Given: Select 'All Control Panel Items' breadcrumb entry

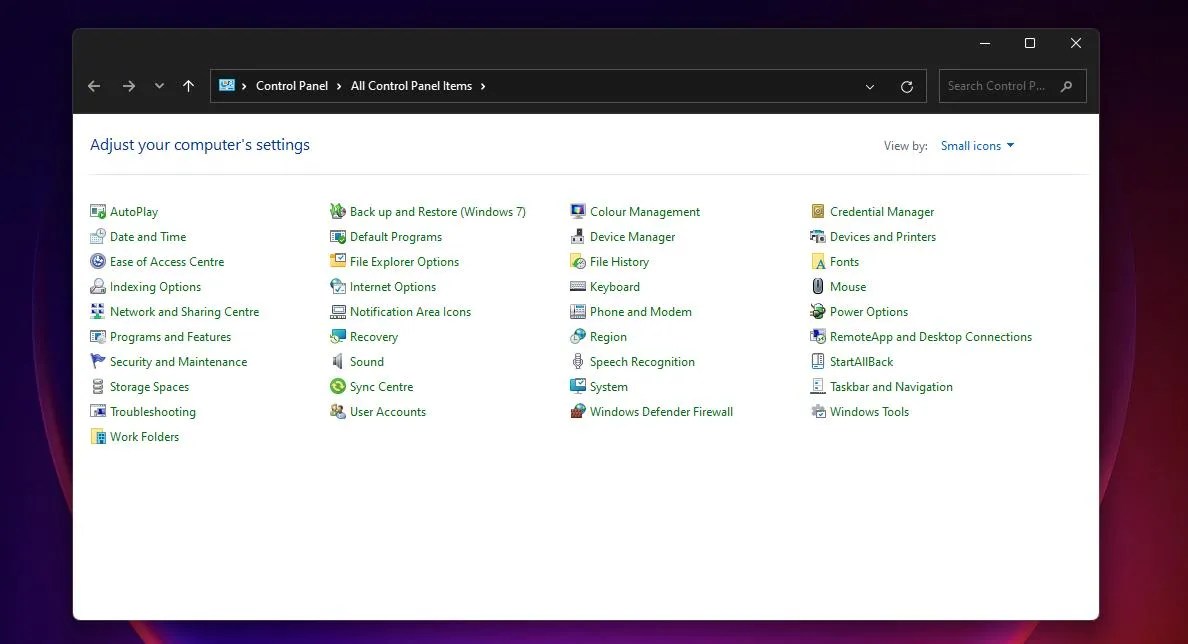Looking at the screenshot, I should (x=411, y=85).
